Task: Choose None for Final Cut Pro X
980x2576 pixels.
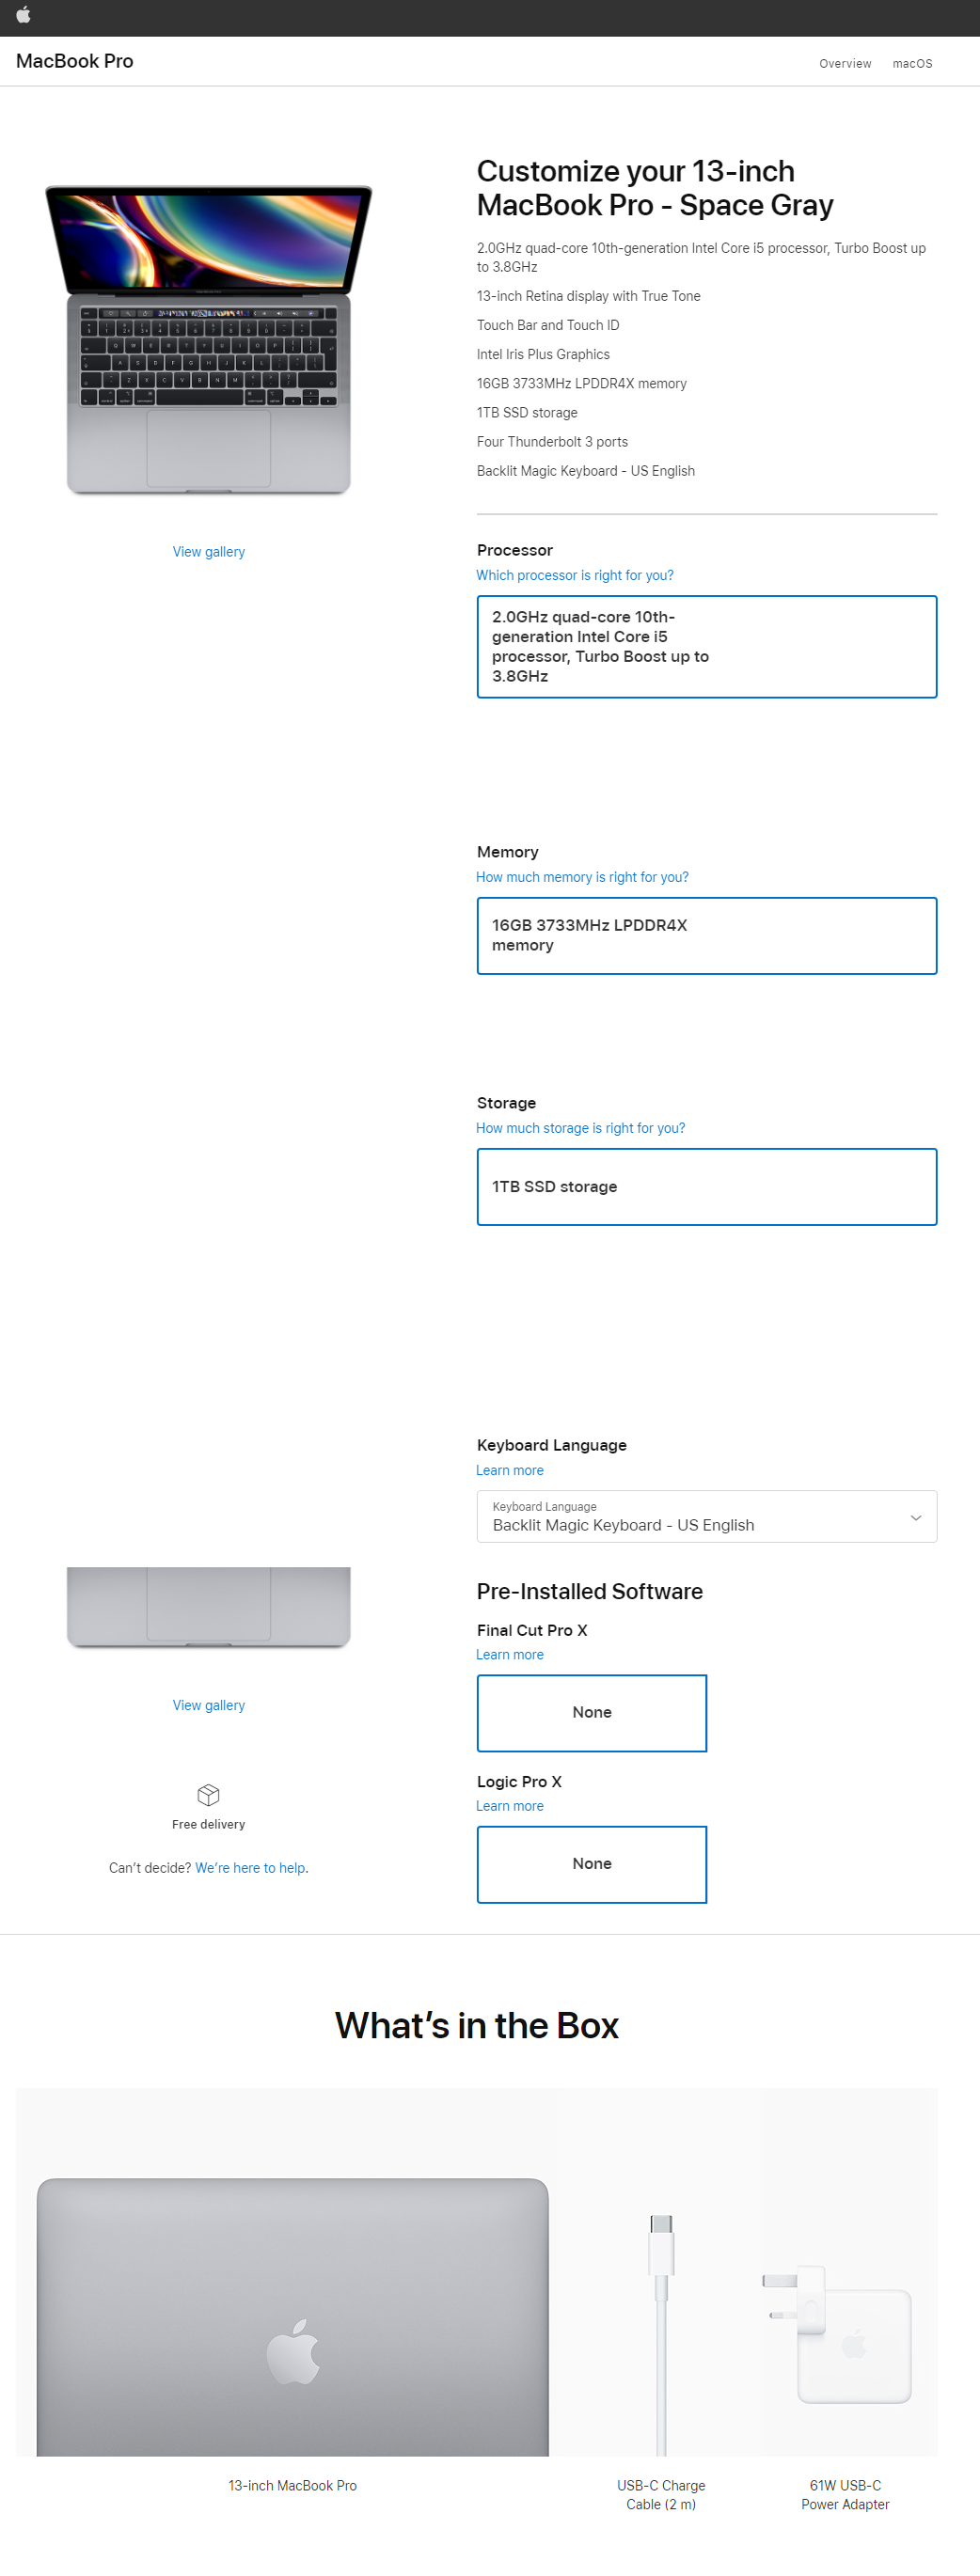Action: click(591, 1712)
